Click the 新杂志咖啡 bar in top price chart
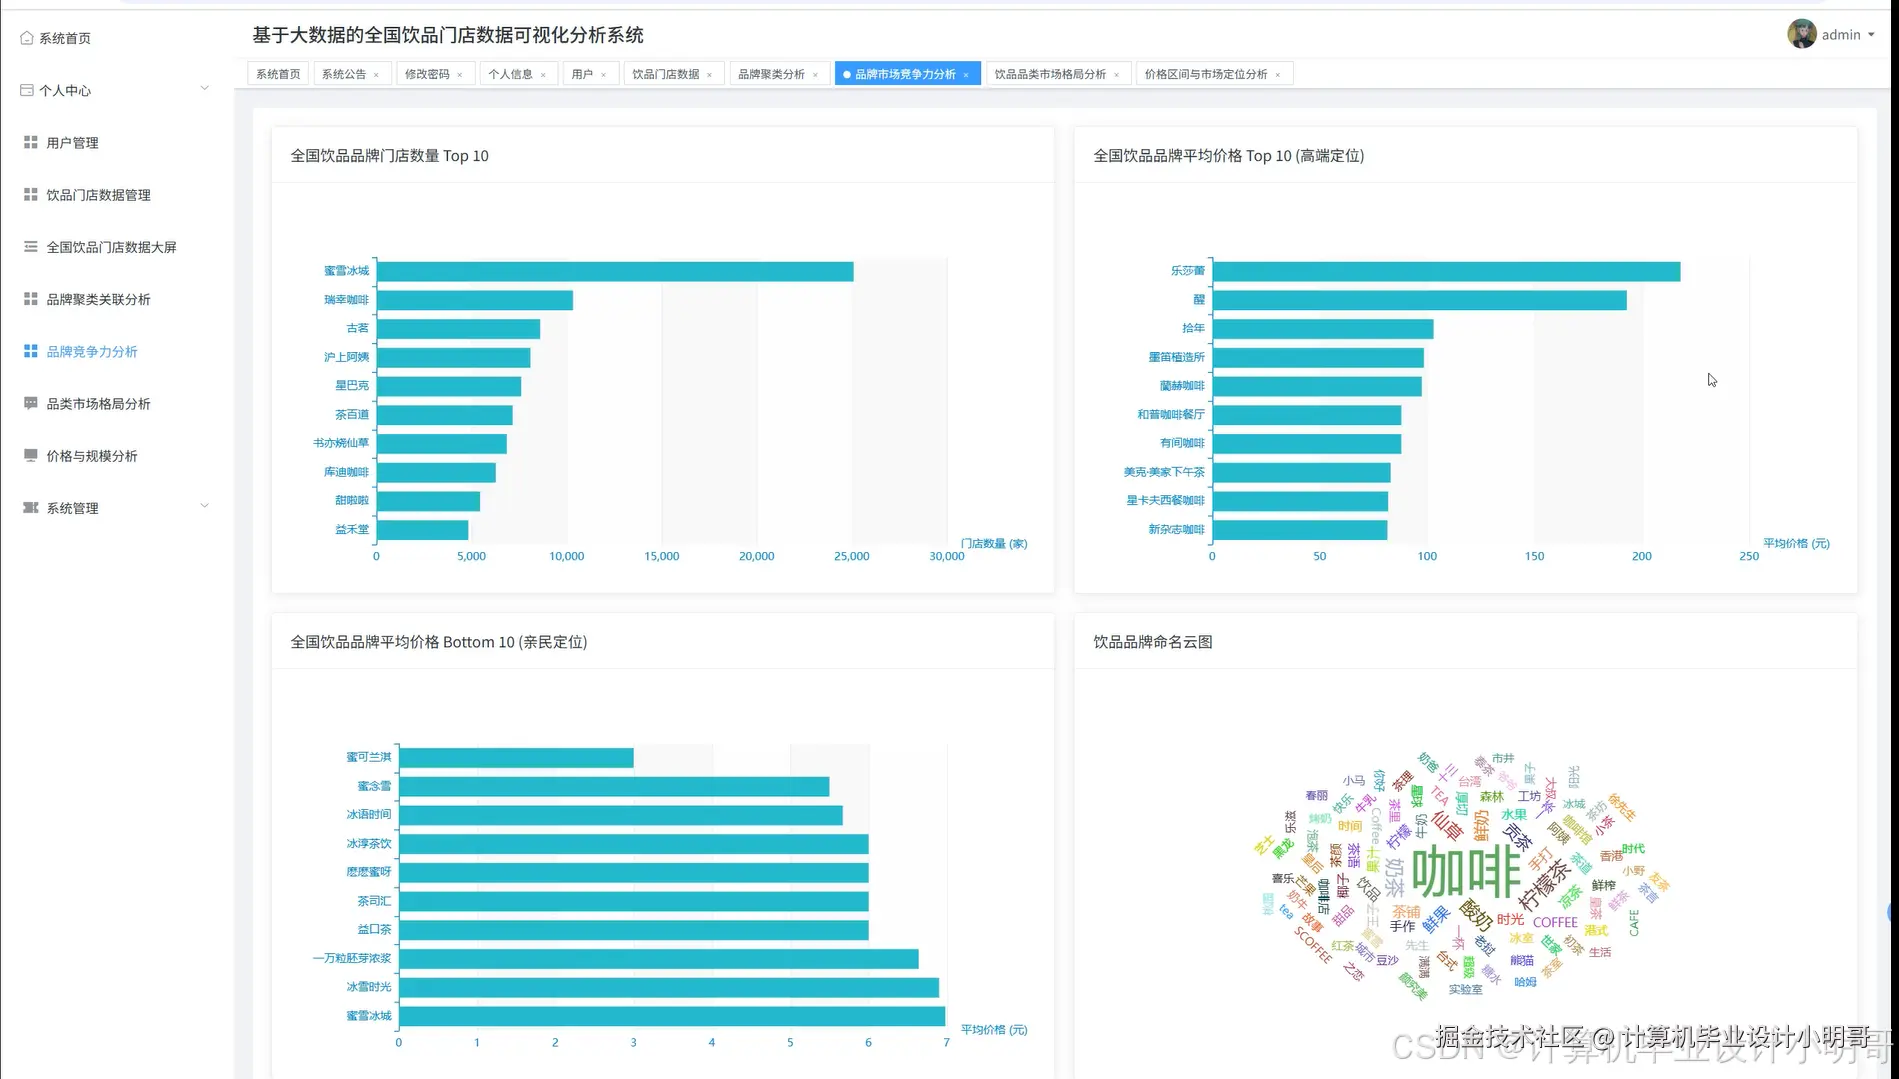Image resolution: width=1899 pixels, height=1079 pixels. tap(1300, 530)
